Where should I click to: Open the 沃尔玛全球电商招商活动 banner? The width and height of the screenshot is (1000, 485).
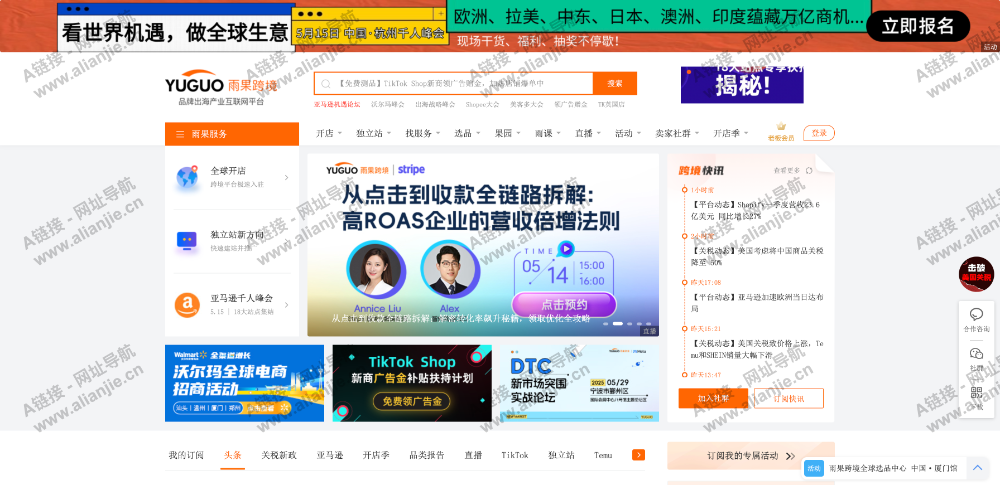point(244,384)
